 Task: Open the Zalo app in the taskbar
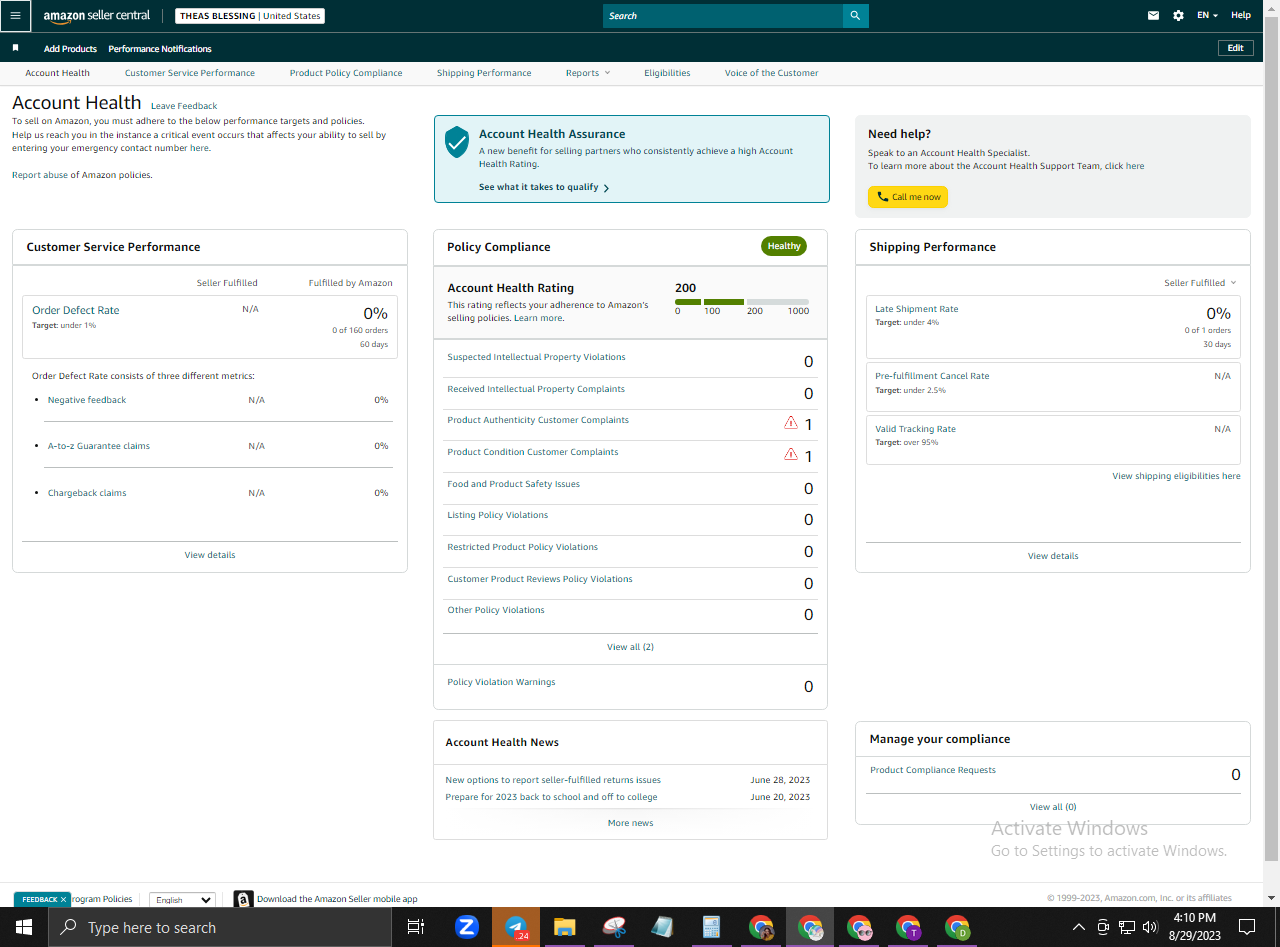coord(467,927)
